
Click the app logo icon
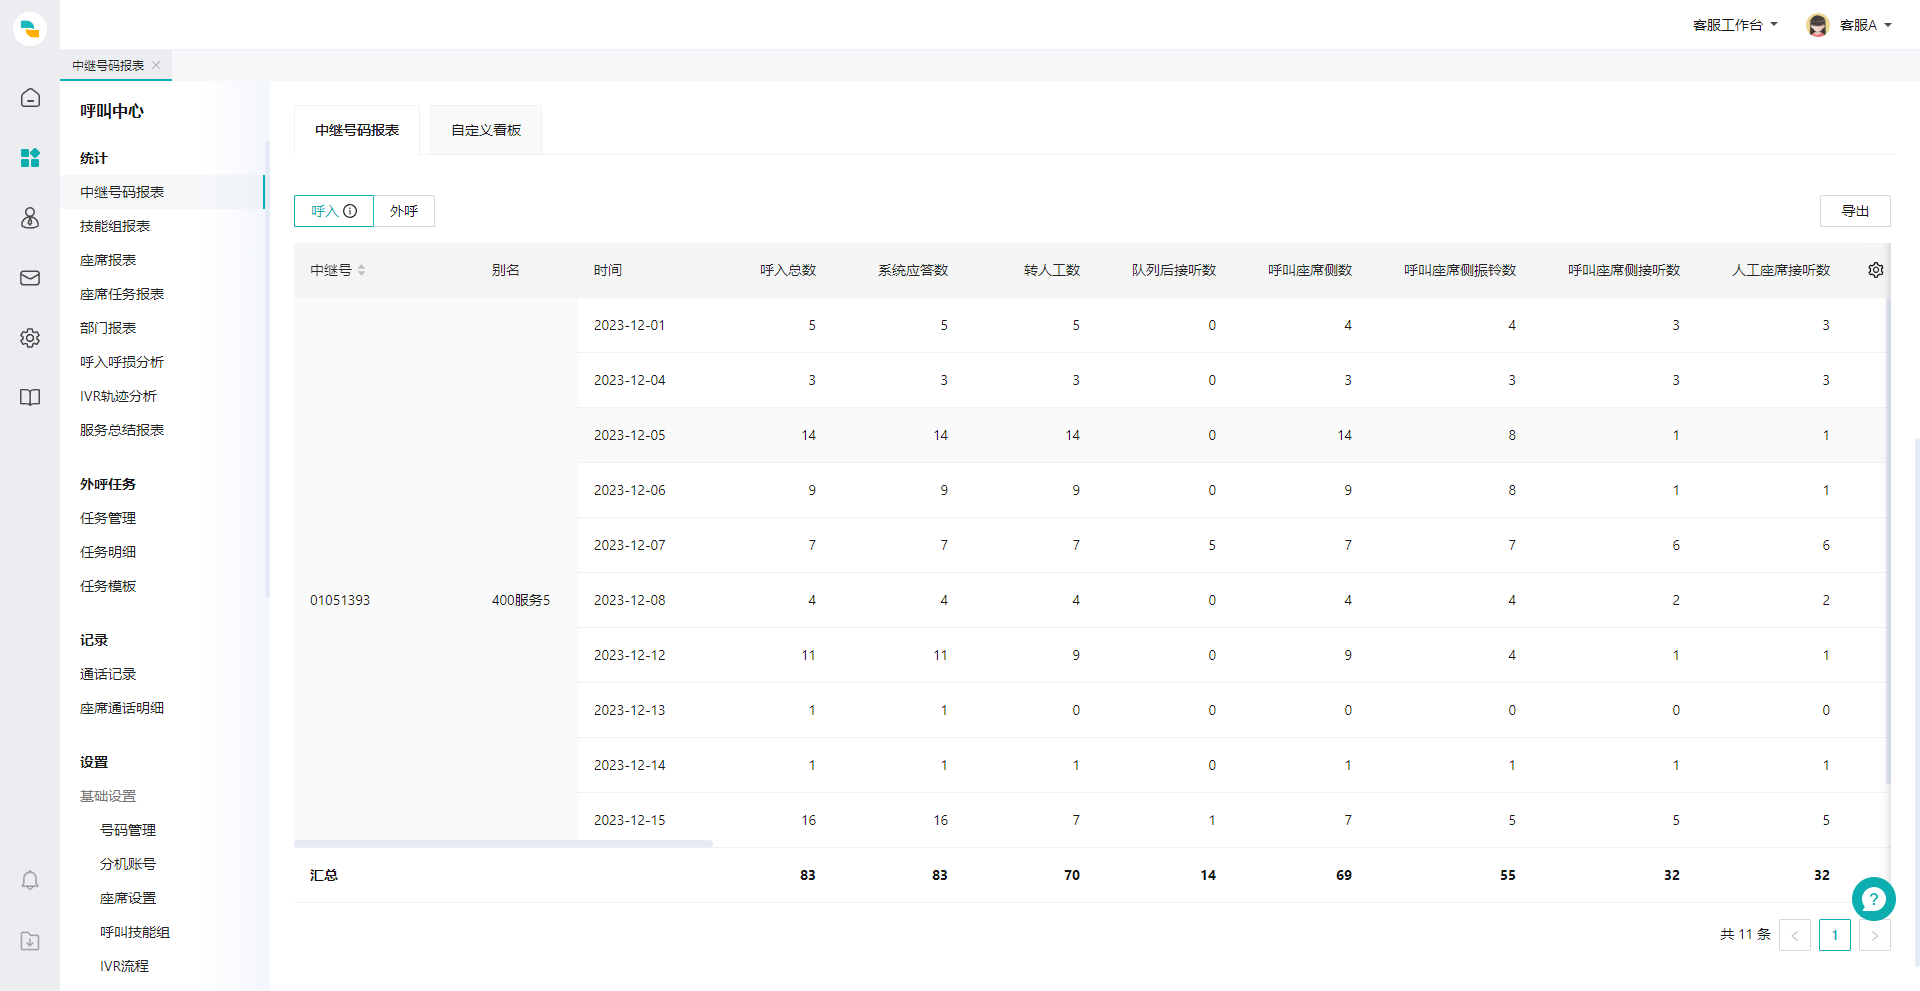coord(30,29)
